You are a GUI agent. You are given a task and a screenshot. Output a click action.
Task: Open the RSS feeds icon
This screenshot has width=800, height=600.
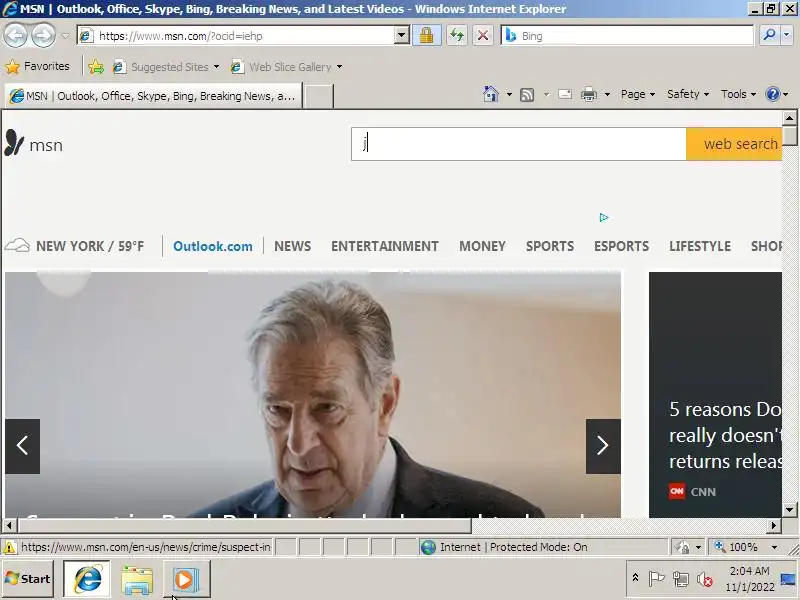[x=527, y=95]
